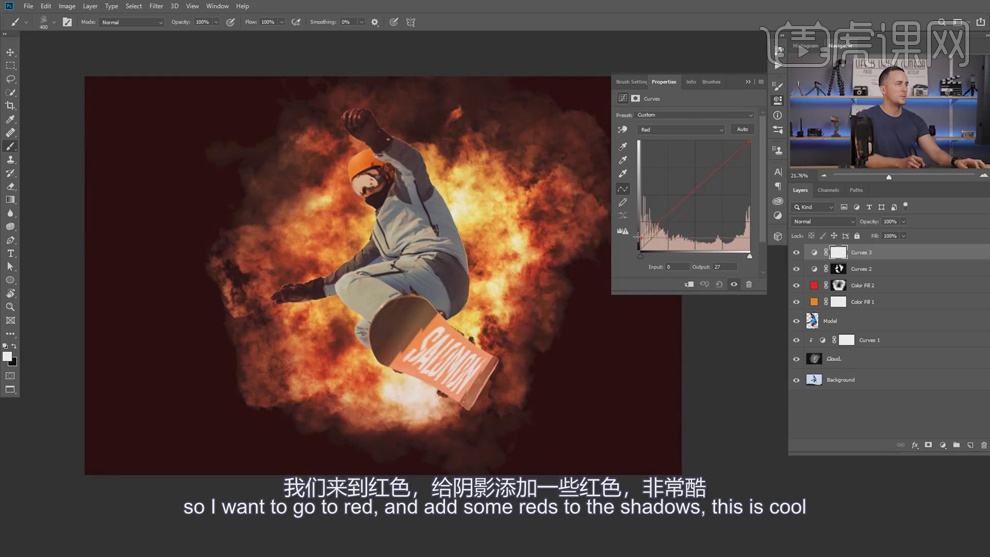This screenshot has width=990, height=557.
Task: Select the Crop tool in the toolbar
Action: [11, 106]
